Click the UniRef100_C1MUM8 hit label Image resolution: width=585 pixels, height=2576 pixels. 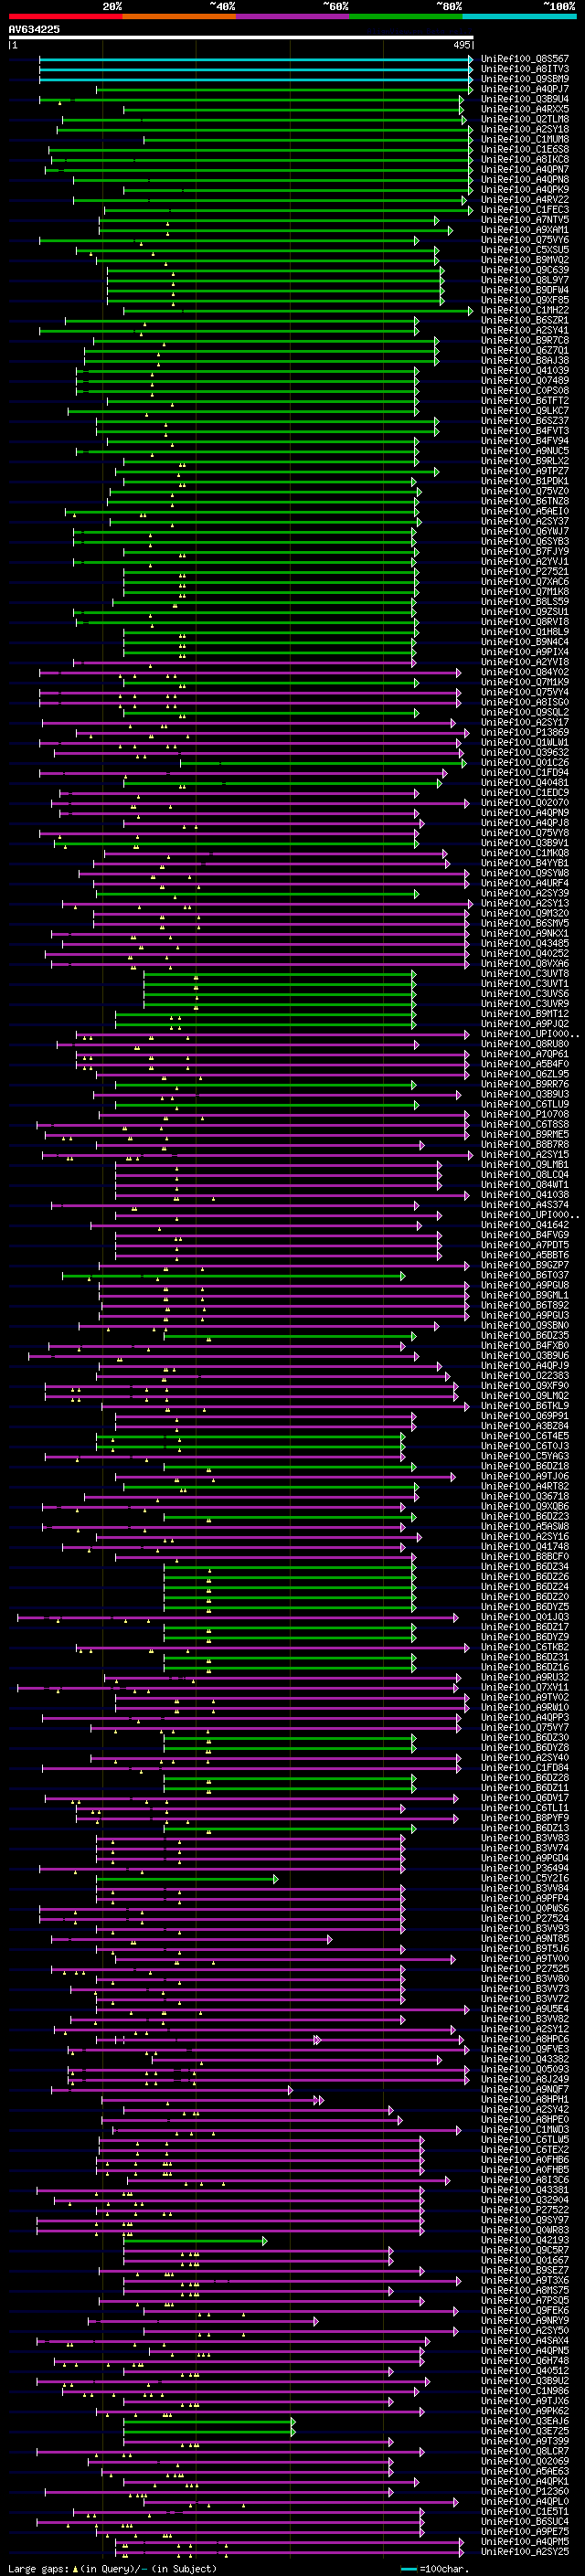click(525, 139)
